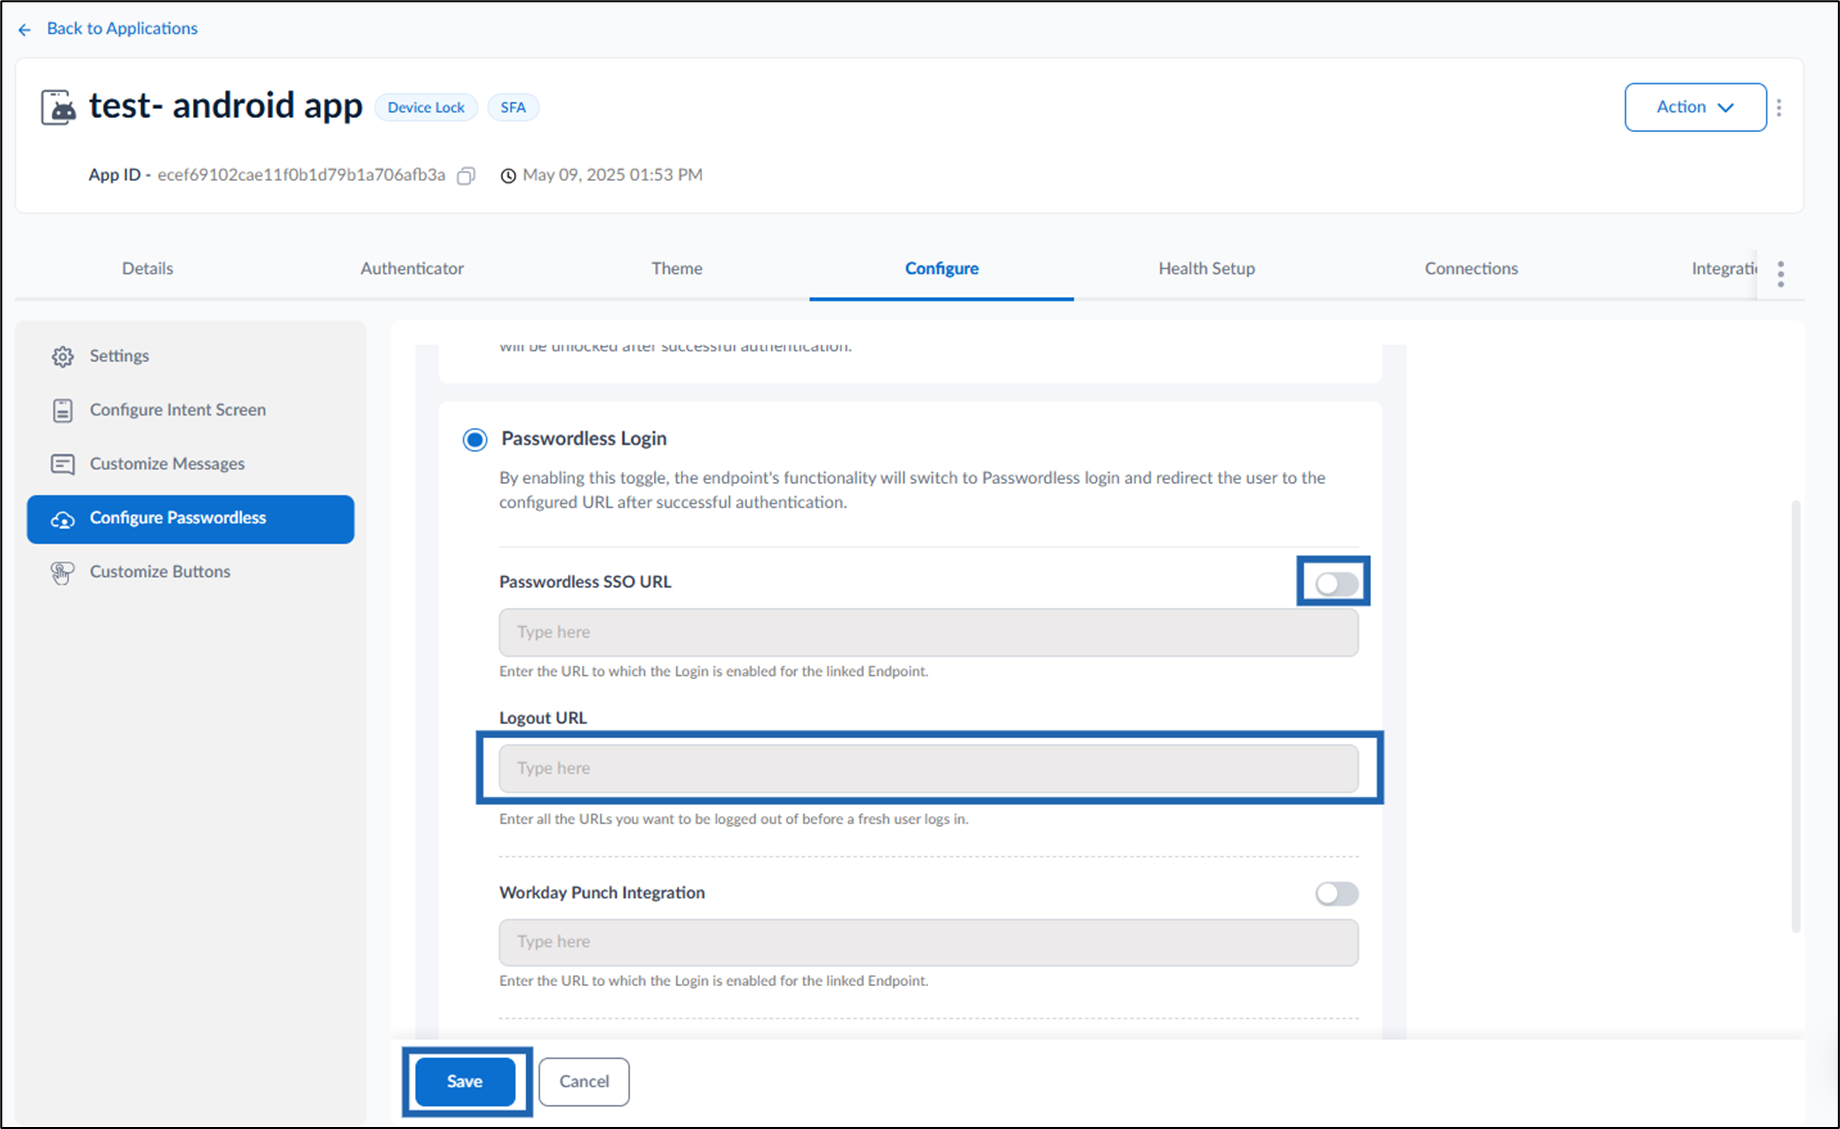Click the back arrow icon

coord(25,29)
